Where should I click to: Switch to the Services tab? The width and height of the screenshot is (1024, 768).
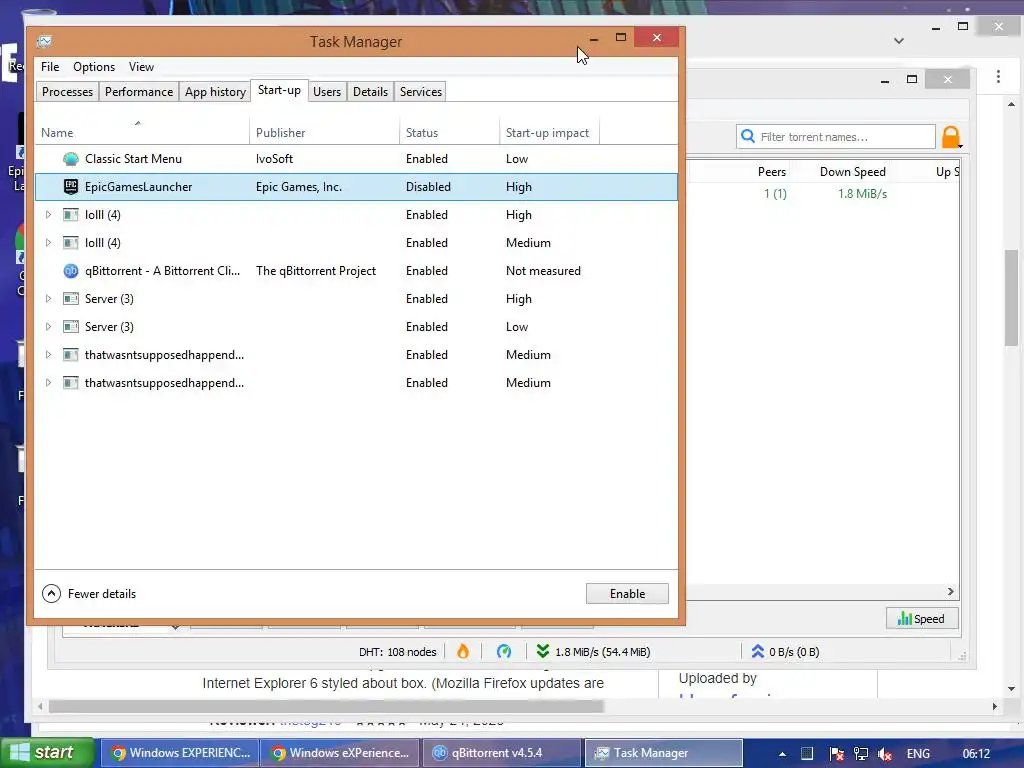point(421,91)
